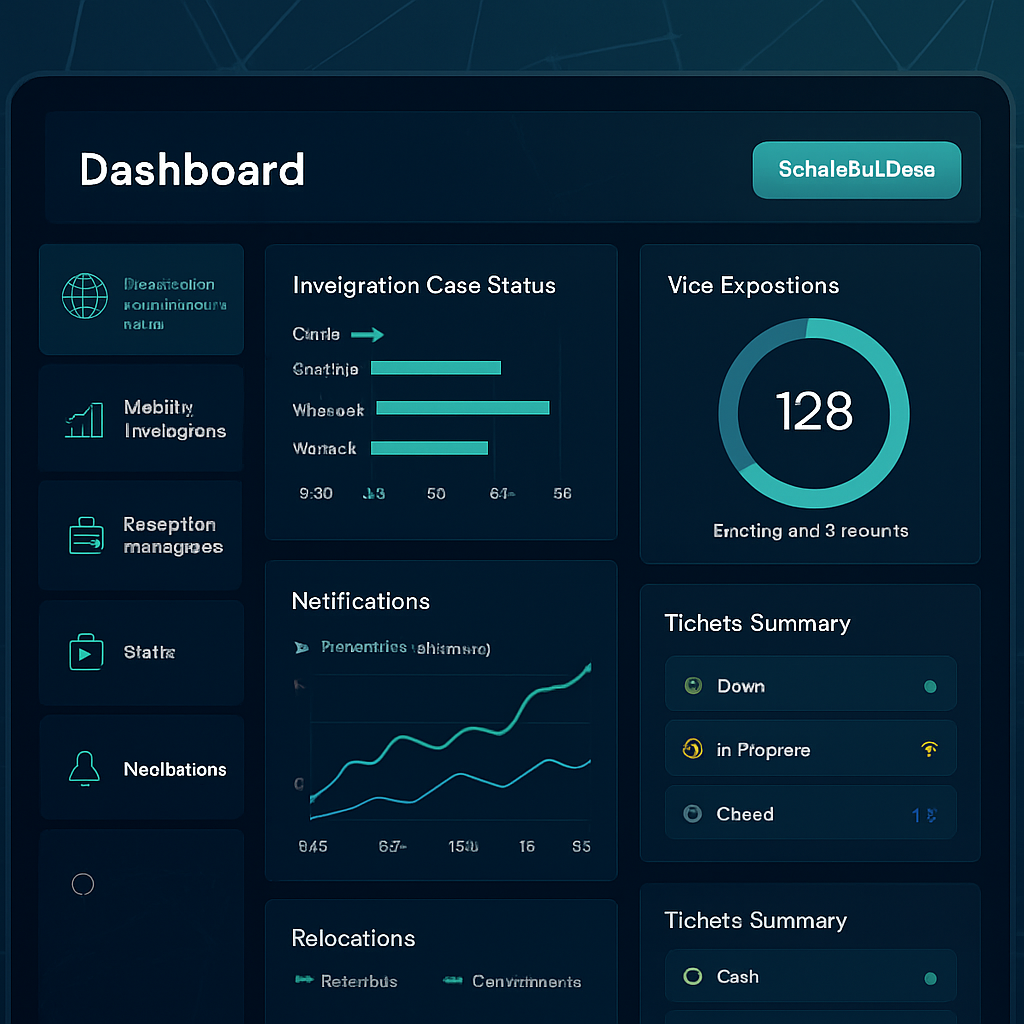Open the Cash ticket row
Screen dimensions: 1024x1024
tap(810, 977)
